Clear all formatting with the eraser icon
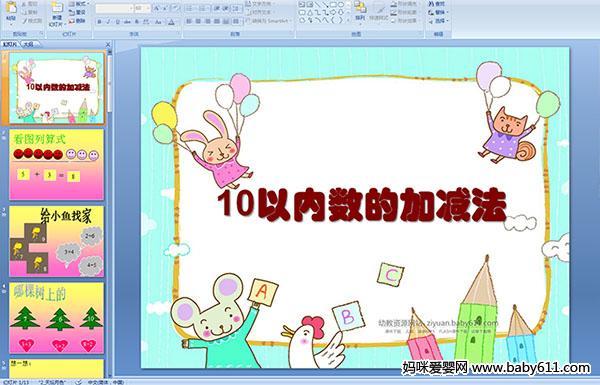Screen dimensions: 600x385 point(176,8)
